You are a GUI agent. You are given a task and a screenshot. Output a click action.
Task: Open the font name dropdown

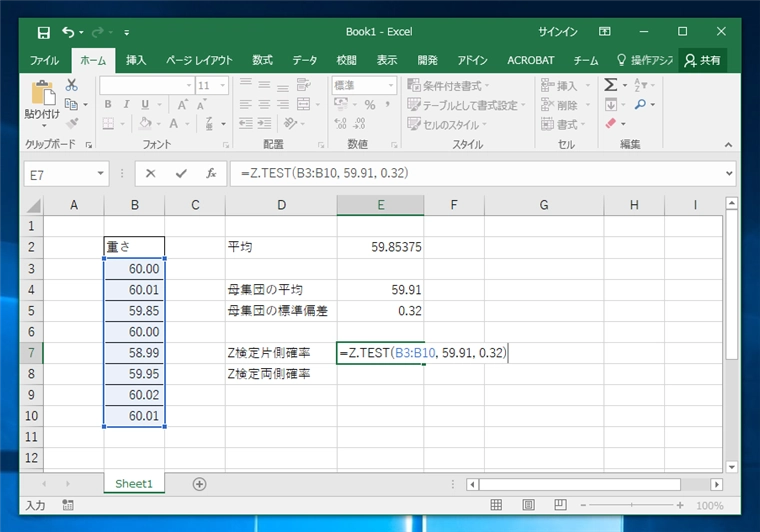(x=189, y=86)
